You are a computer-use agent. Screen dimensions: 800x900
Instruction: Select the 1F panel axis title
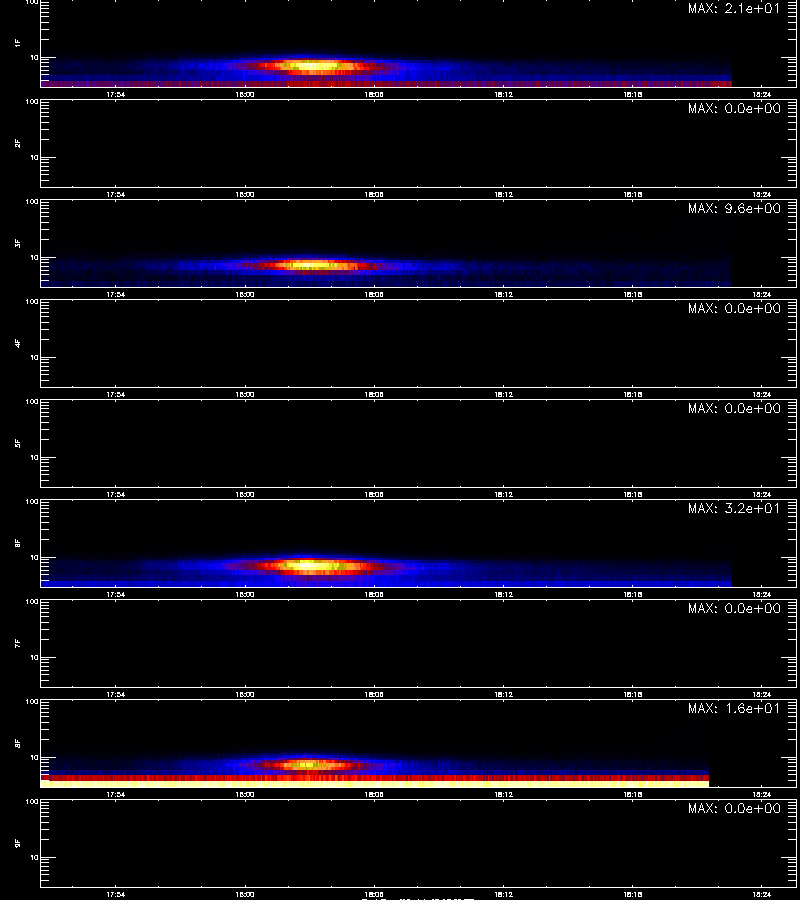18,43
